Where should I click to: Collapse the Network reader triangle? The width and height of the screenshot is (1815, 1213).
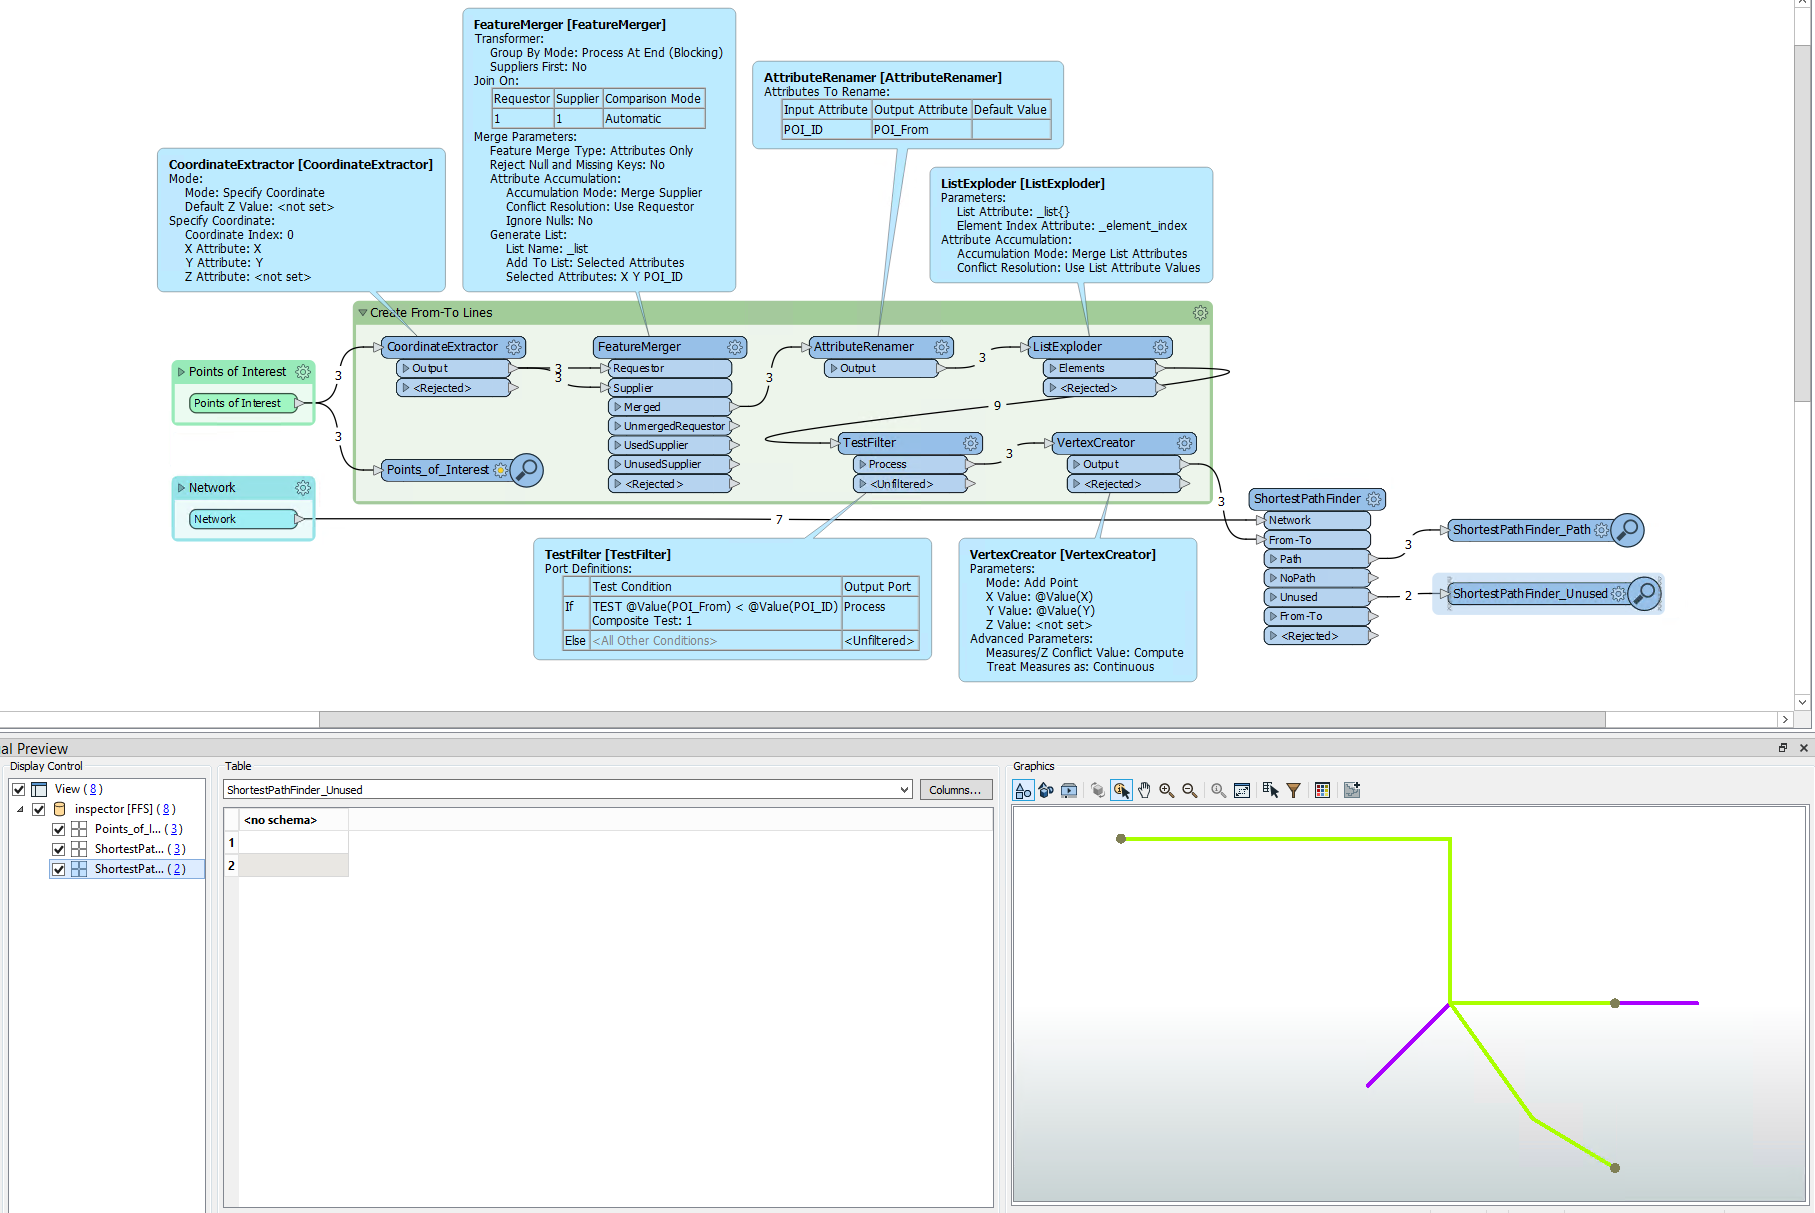pyautogui.click(x=182, y=488)
